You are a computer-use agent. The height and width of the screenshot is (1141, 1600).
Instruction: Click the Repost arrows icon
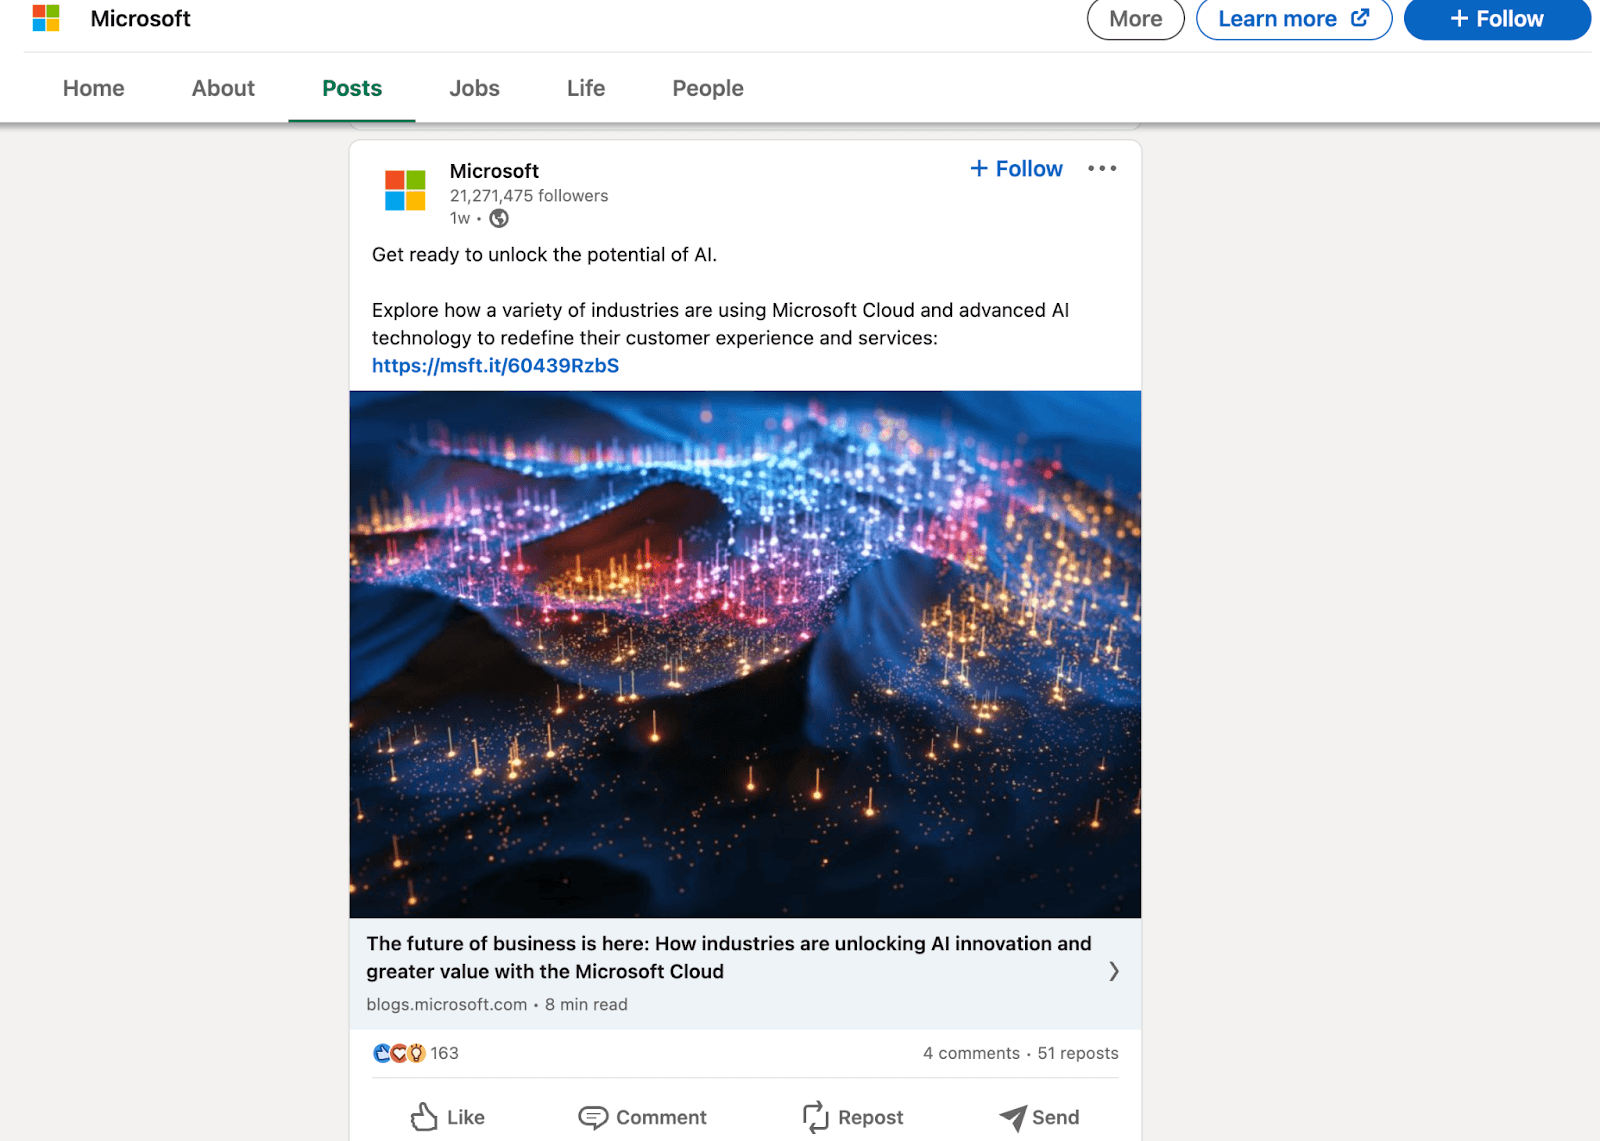click(x=815, y=1117)
